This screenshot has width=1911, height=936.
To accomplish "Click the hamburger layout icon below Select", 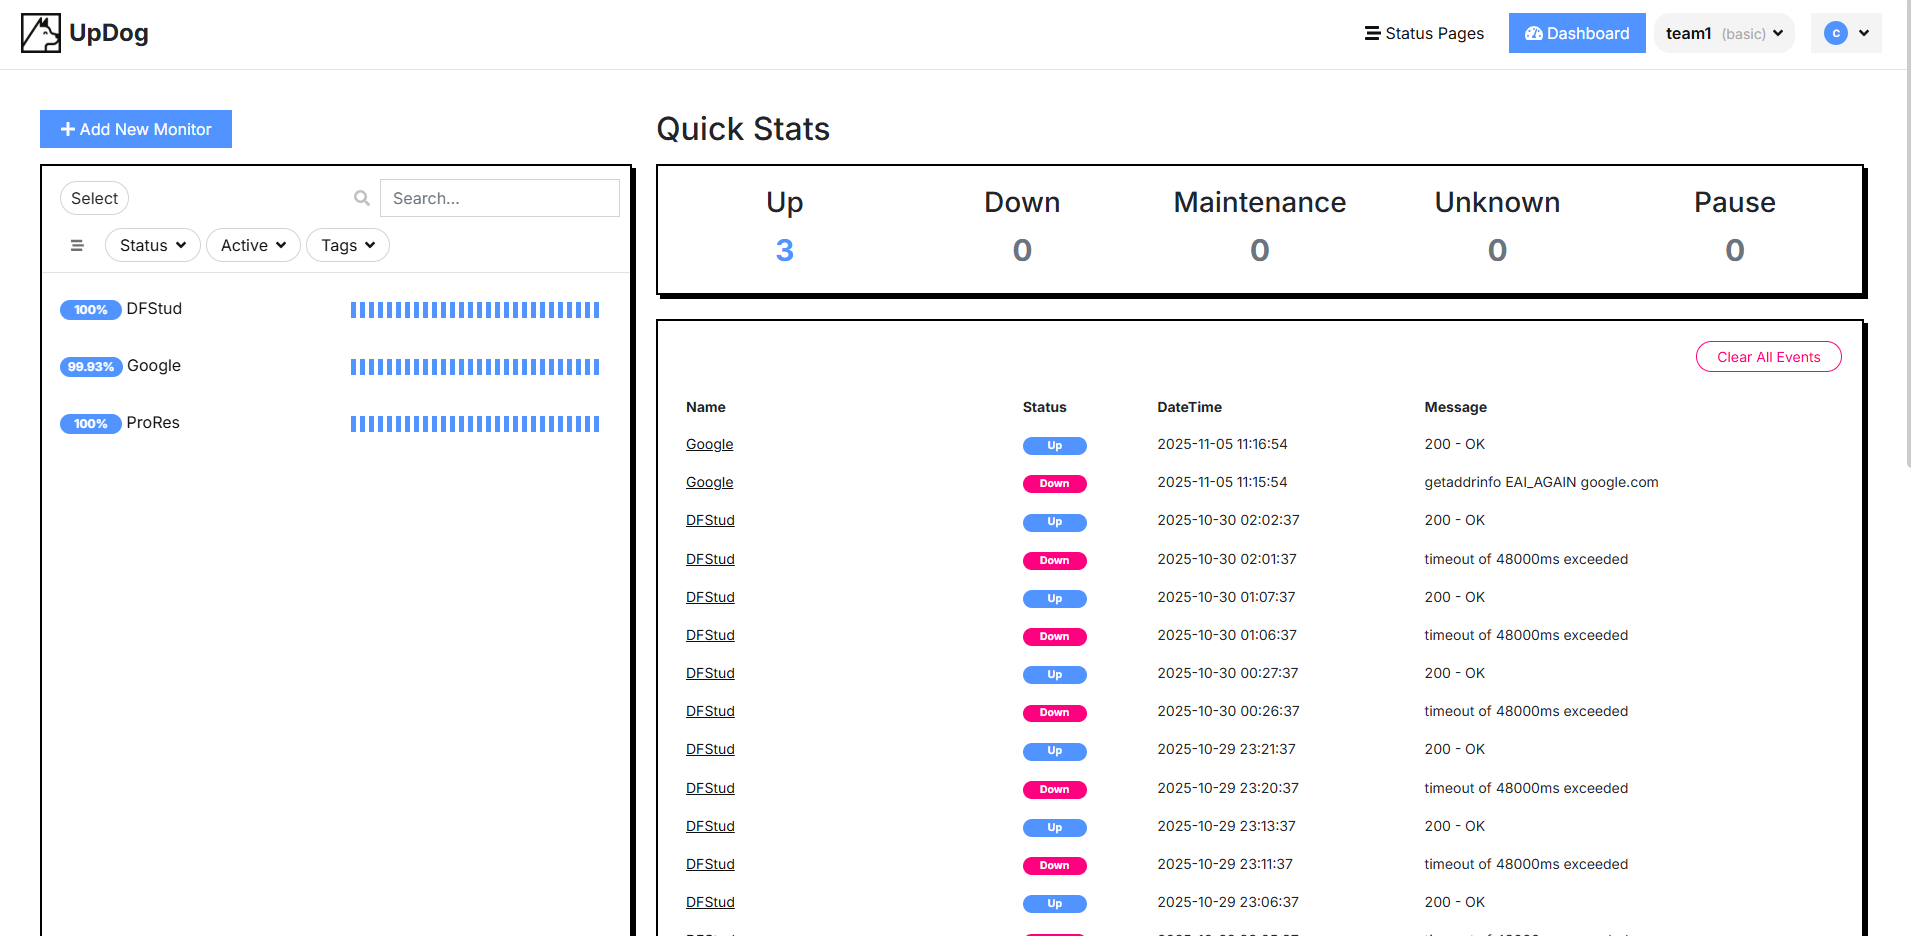I will pos(77,245).
